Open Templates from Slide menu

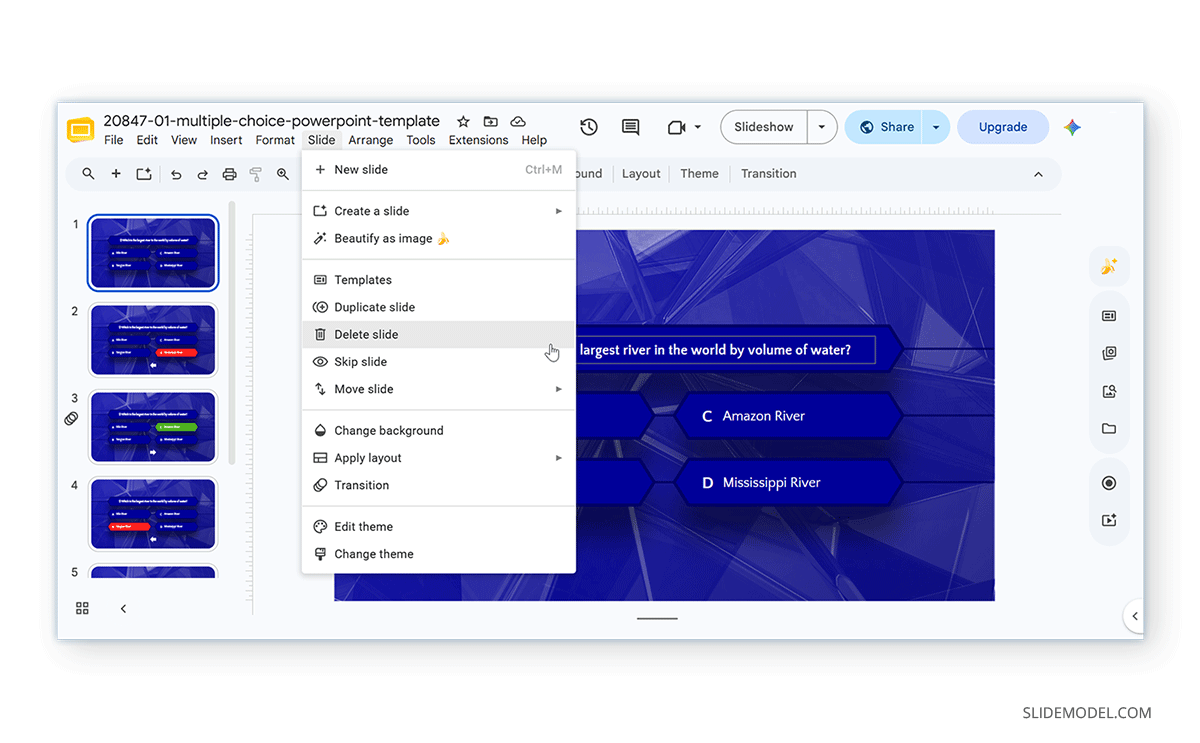(439, 280)
